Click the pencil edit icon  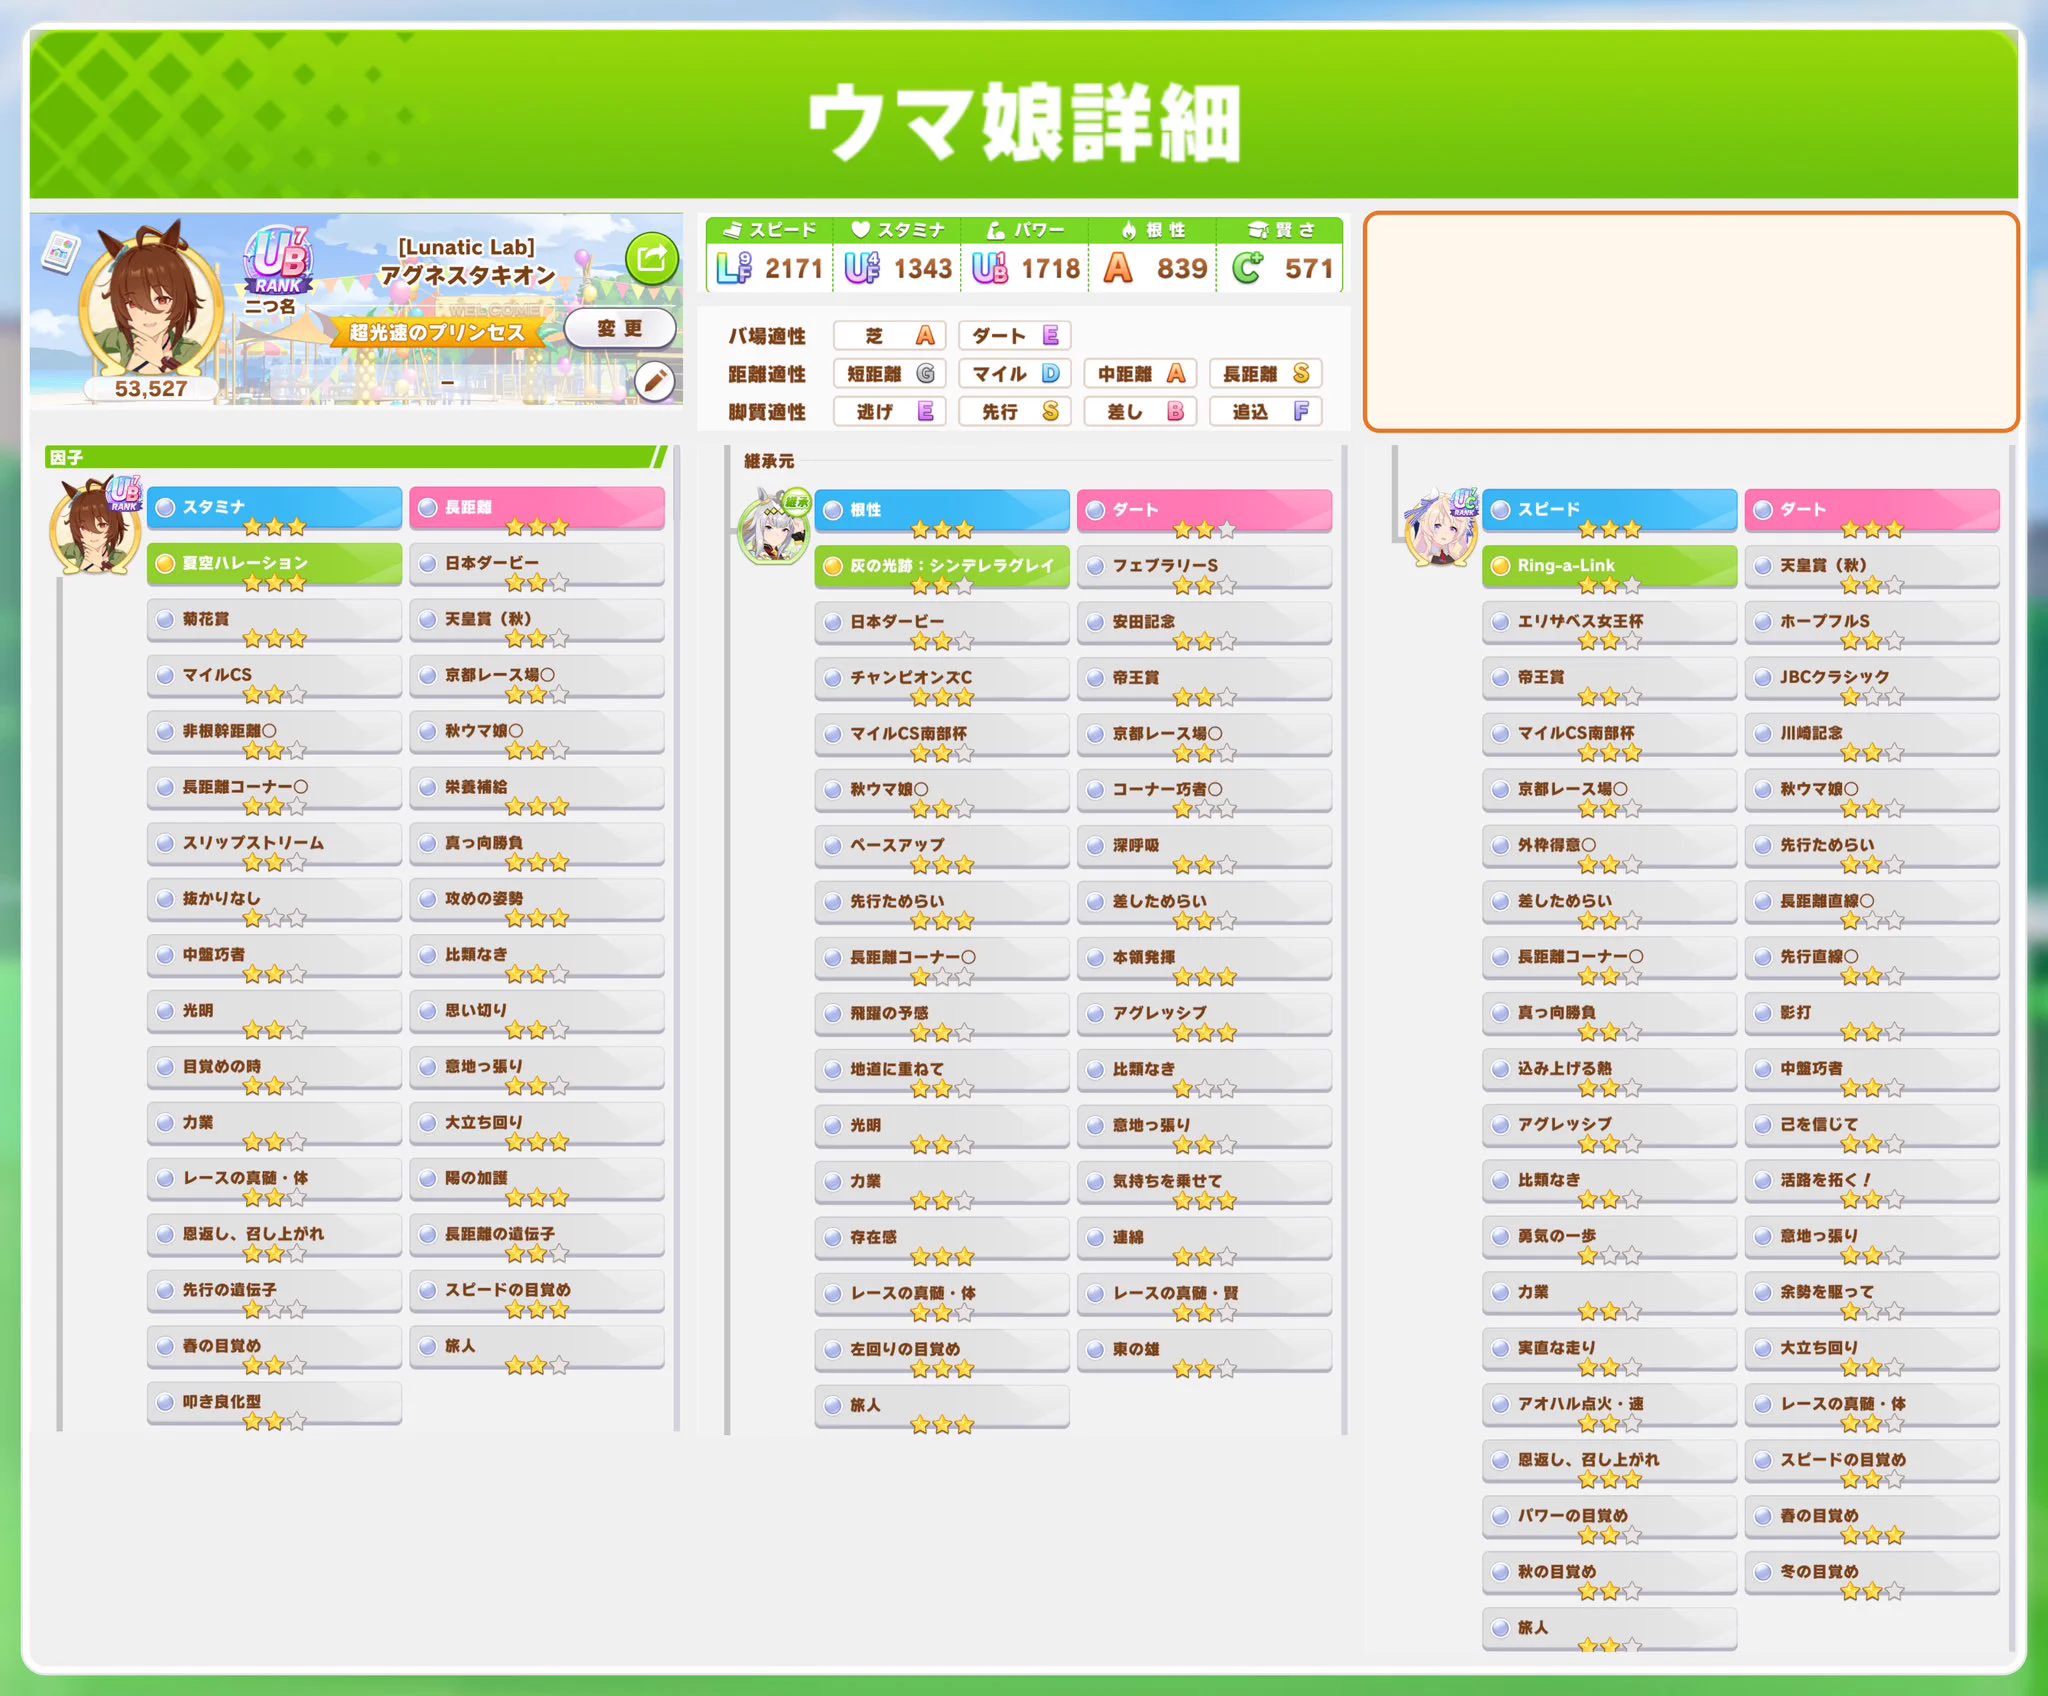(655, 381)
